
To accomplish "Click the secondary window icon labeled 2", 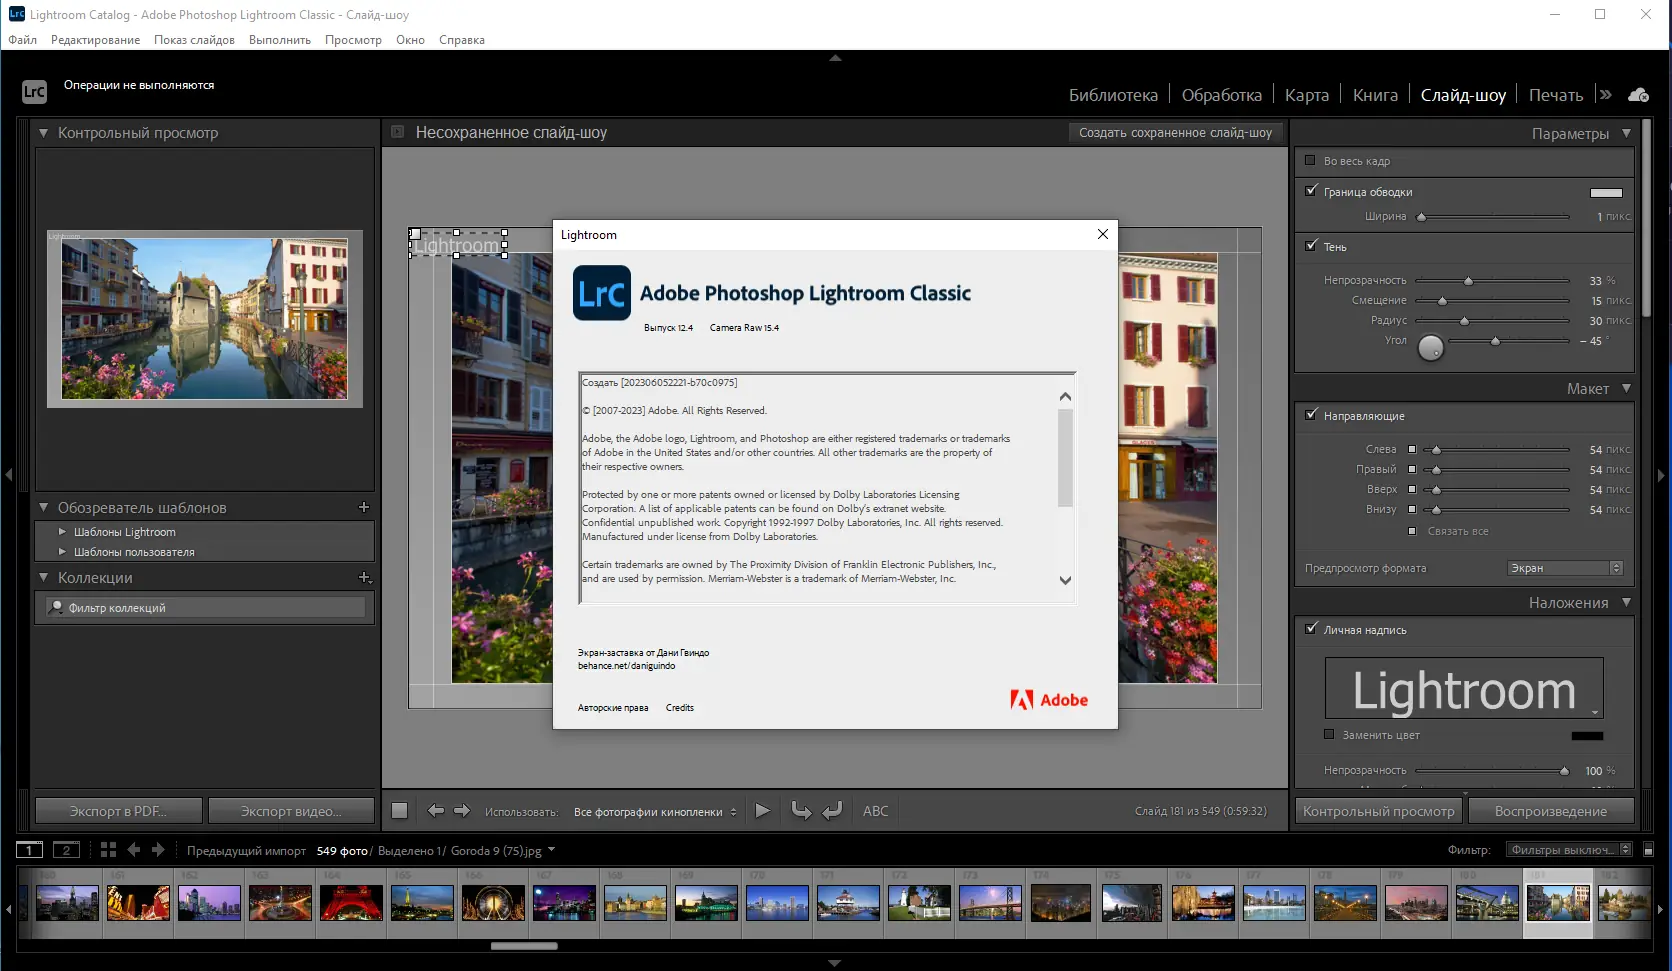I will (66, 849).
